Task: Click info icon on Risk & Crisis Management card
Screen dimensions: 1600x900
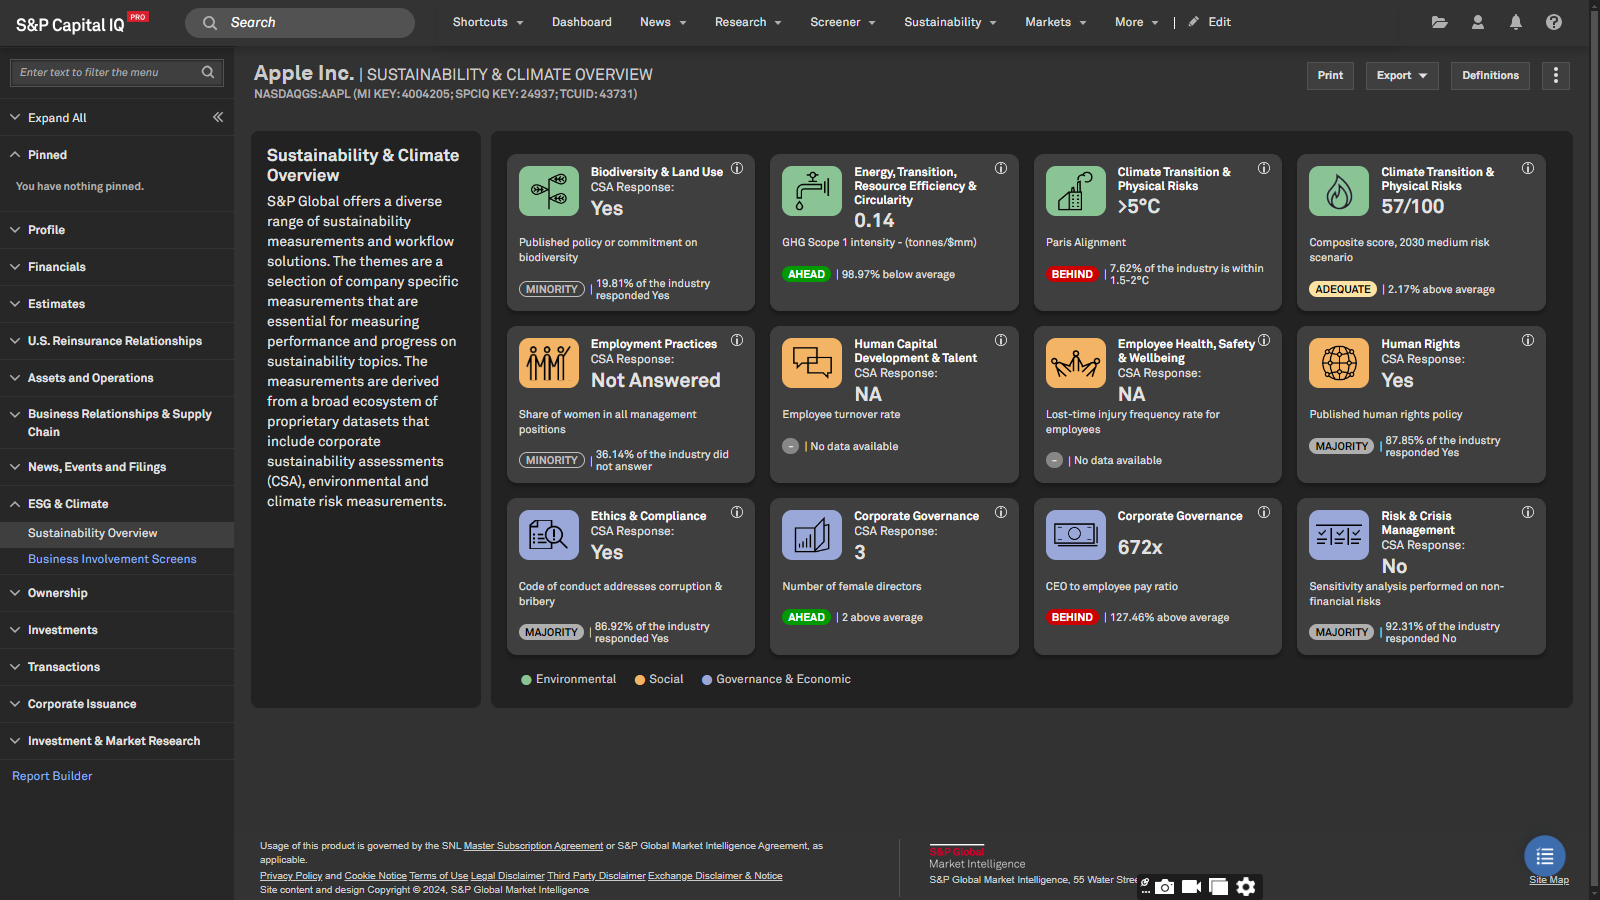Action: [1527, 513]
